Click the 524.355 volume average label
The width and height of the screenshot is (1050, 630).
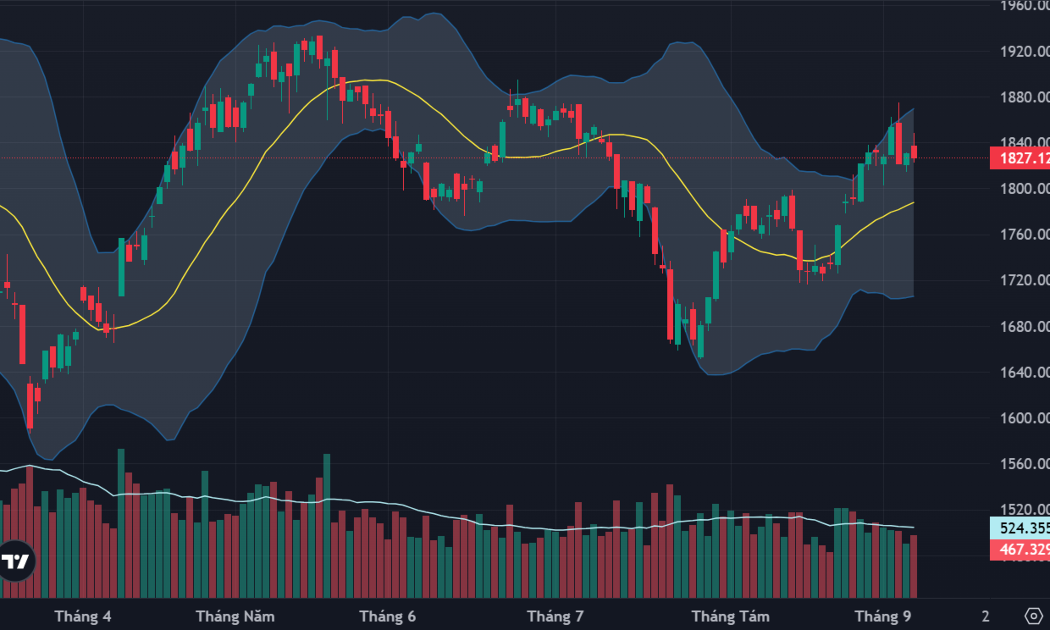pos(1020,528)
